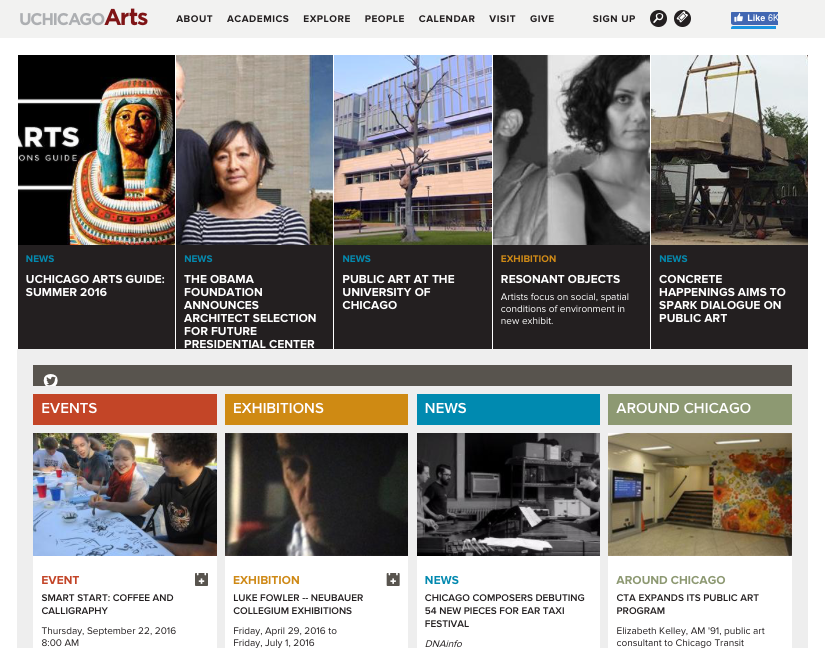Go to UChicago Arts logo home

tap(84, 18)
